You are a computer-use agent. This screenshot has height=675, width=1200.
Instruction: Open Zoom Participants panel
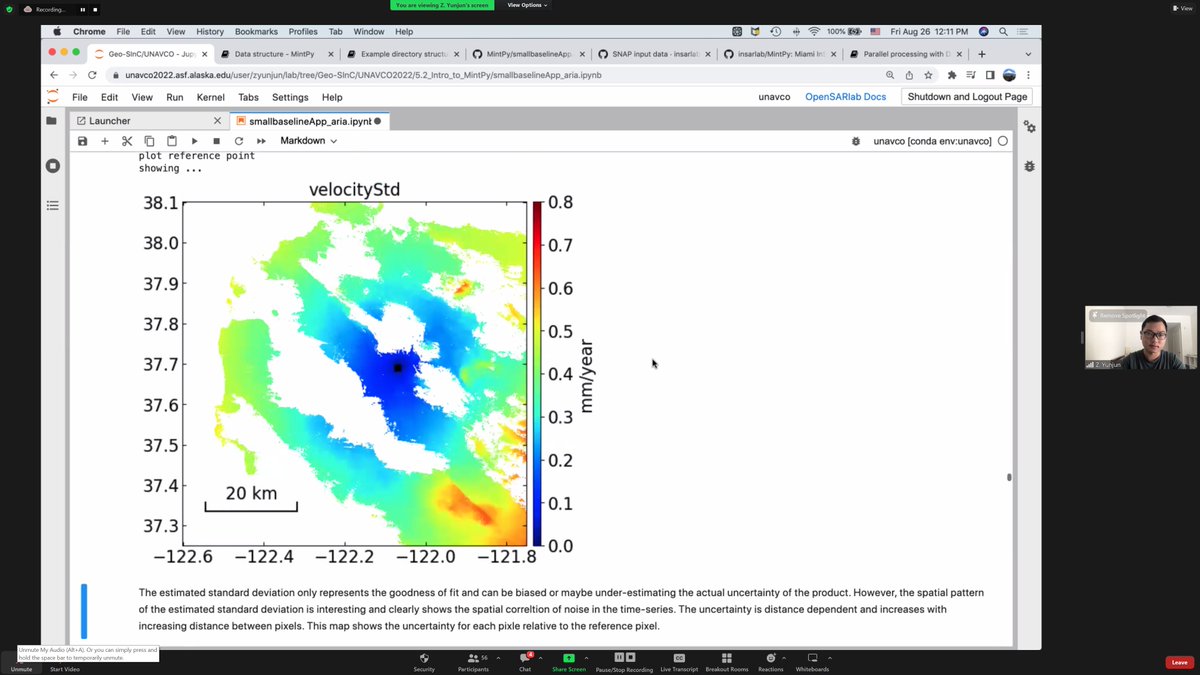[x=473, y=662]
